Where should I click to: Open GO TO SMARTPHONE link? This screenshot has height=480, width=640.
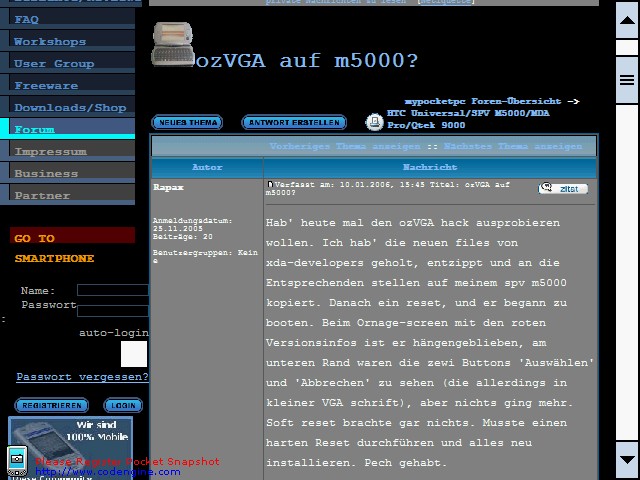point(54,248)
